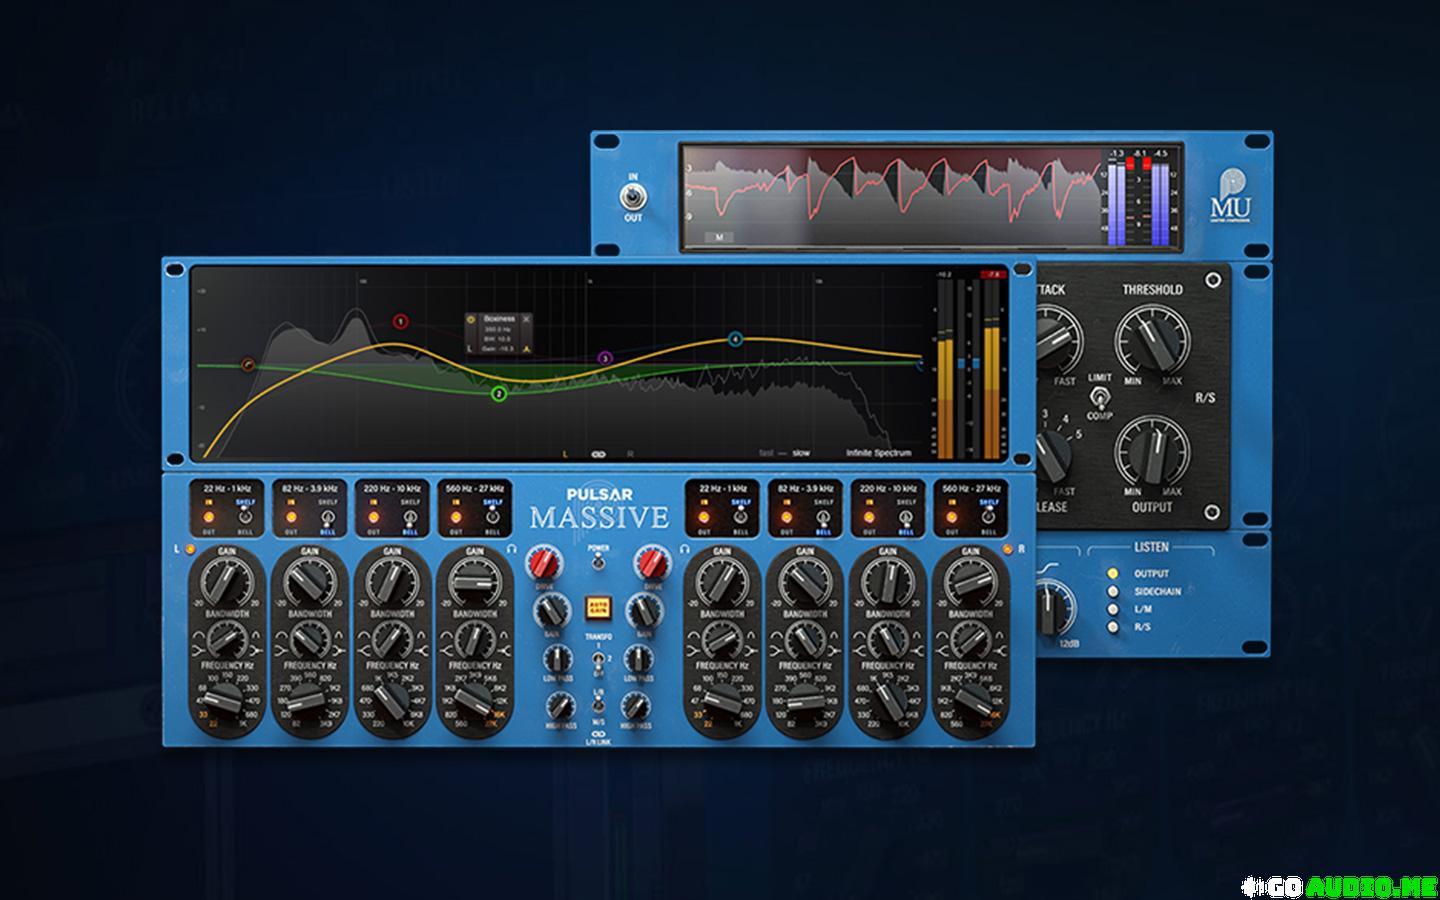Show the L channel curve in graph
The width and height of the screenshot is (1440, 900).
[x=565, y=453]
